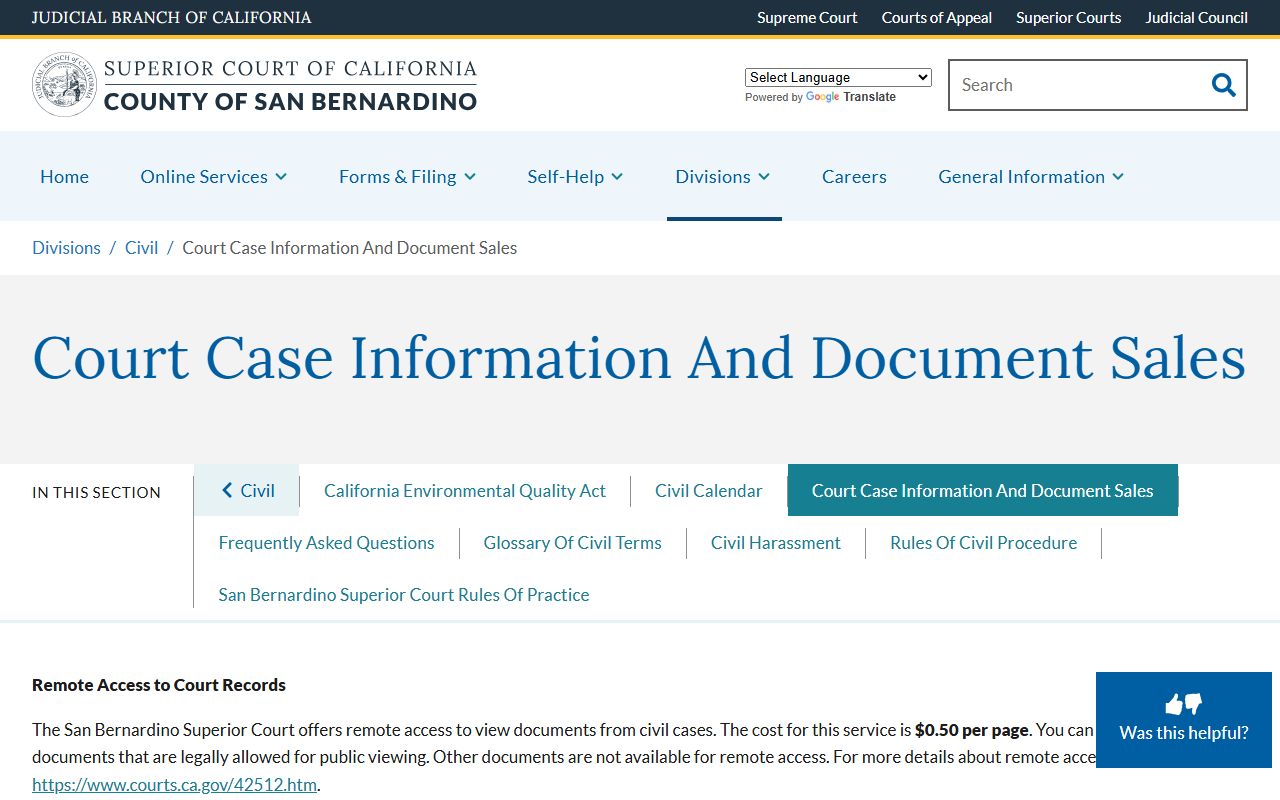Click the magnifying glass search icon
The width and height of the screenshot is (1280, 800).
click(1223, 85)
